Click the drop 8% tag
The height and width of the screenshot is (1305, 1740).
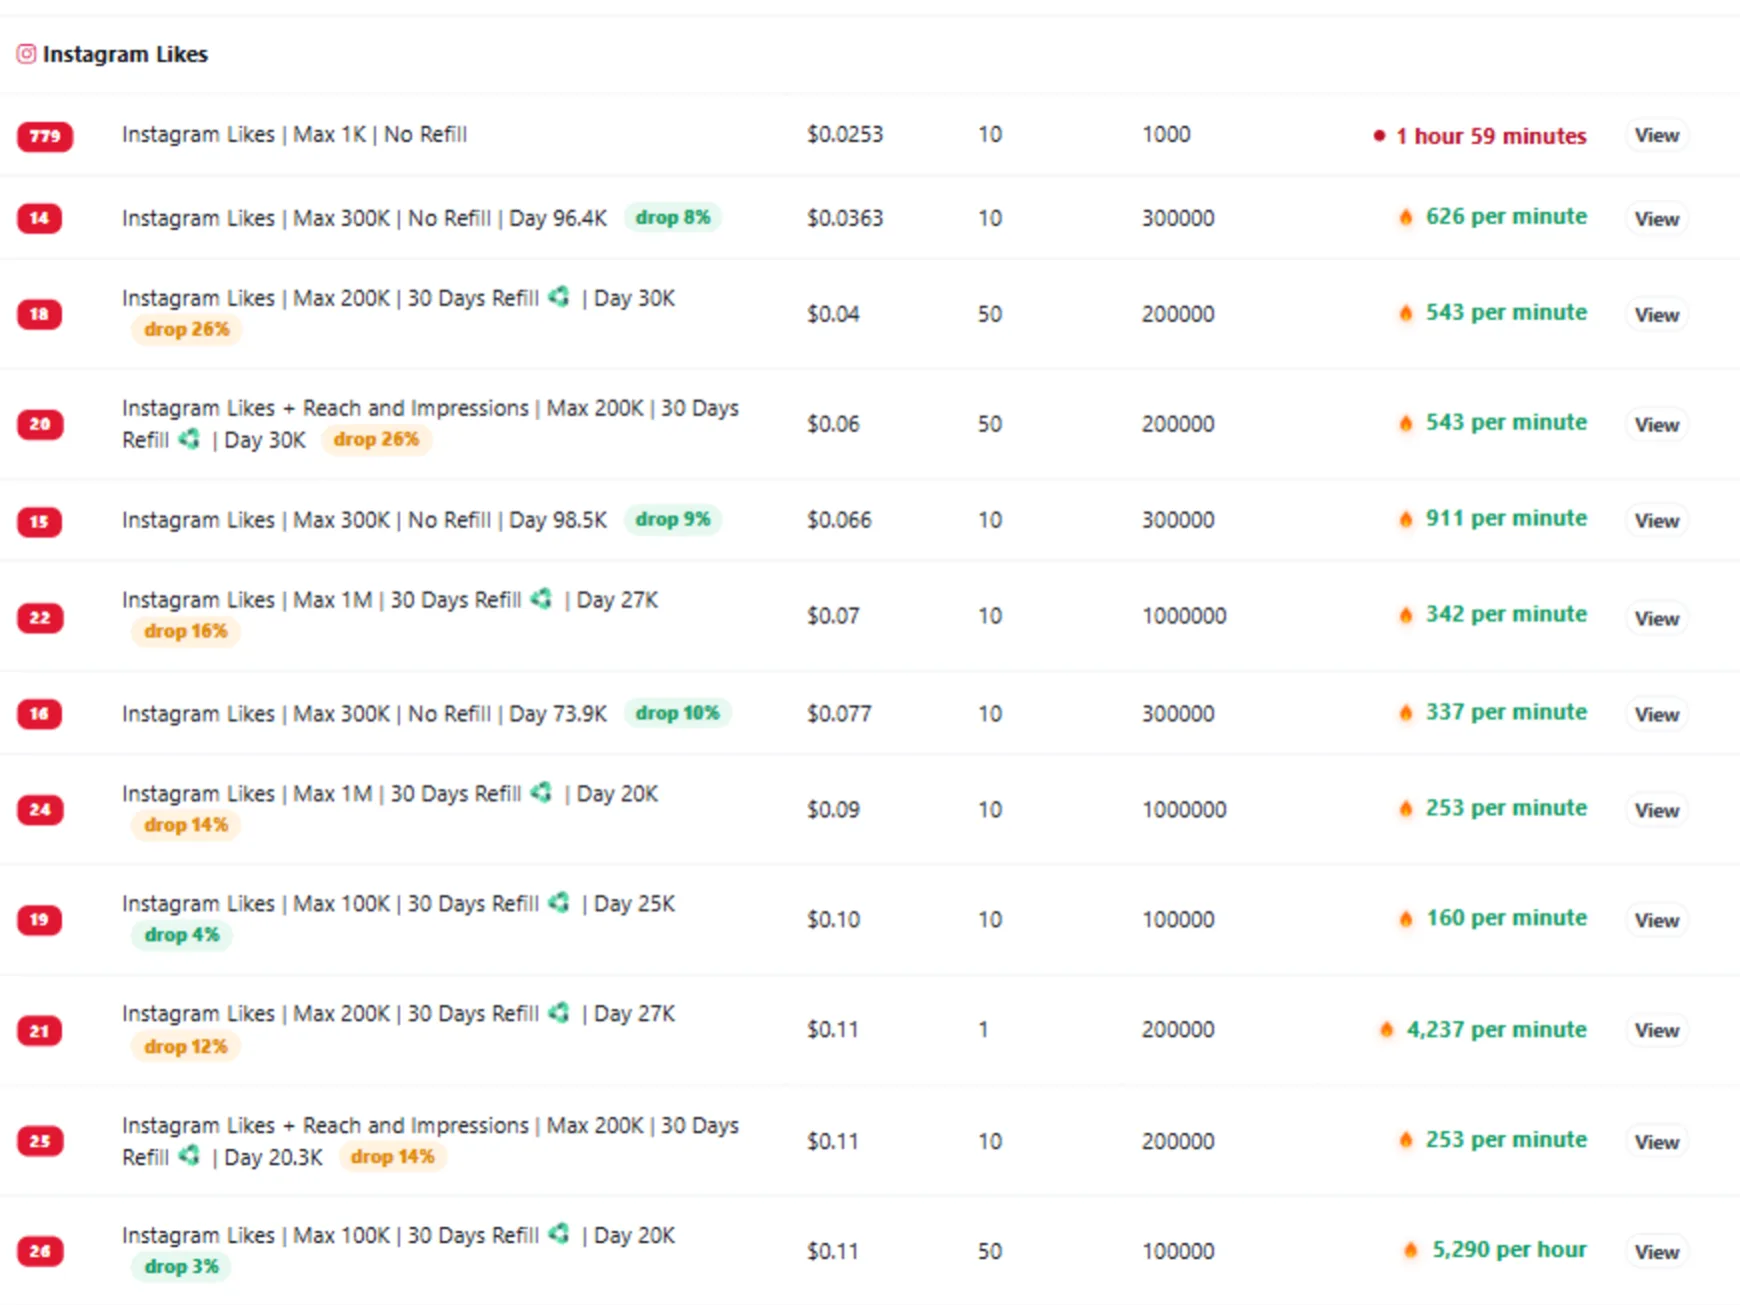pos(673,217)
